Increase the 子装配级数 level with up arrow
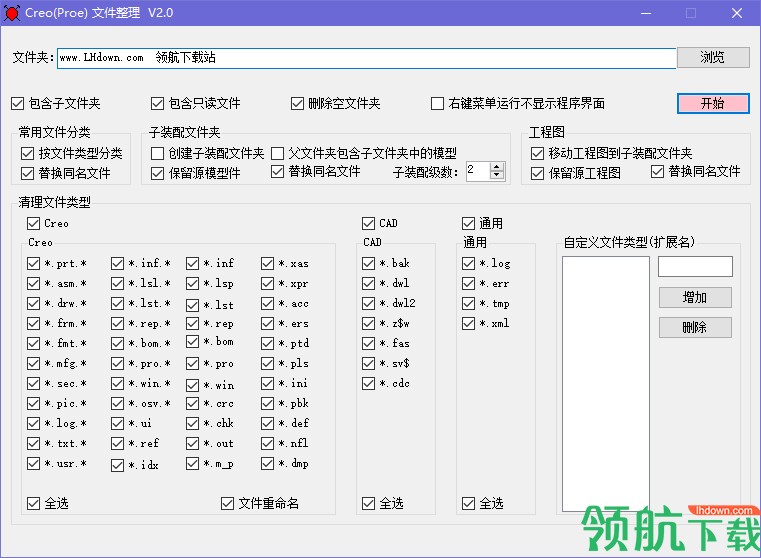The height and width of the screenshot is (558, 761). (496, 167)
